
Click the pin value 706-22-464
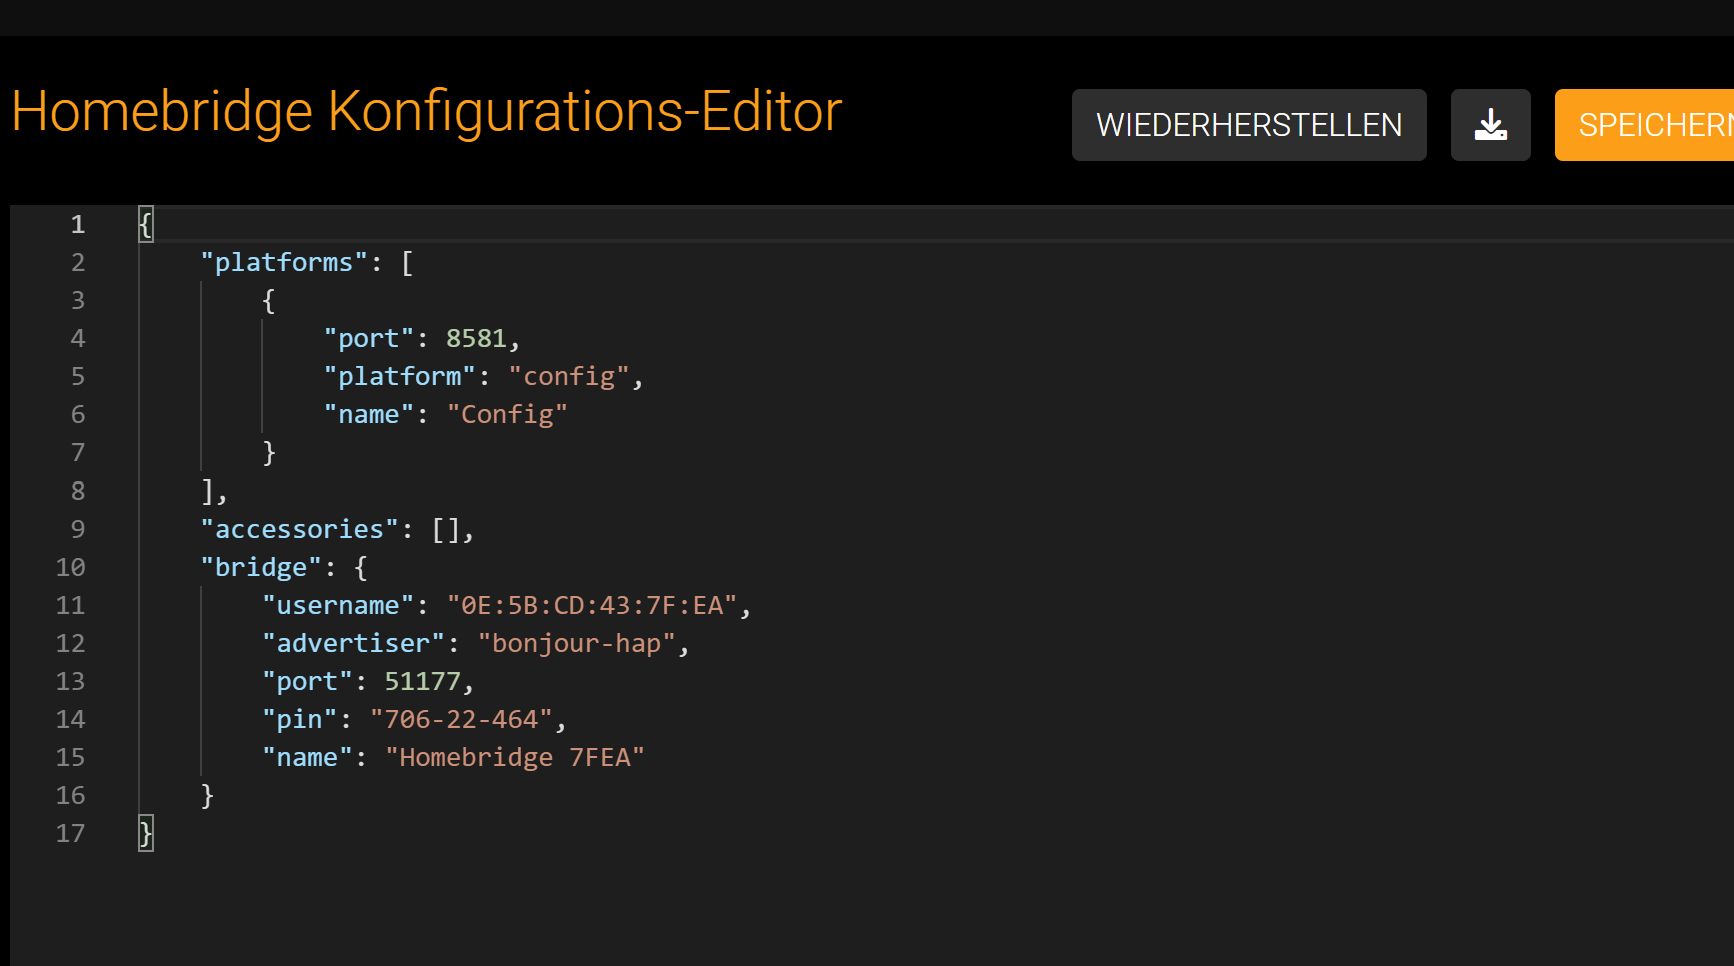click(461, 720)
